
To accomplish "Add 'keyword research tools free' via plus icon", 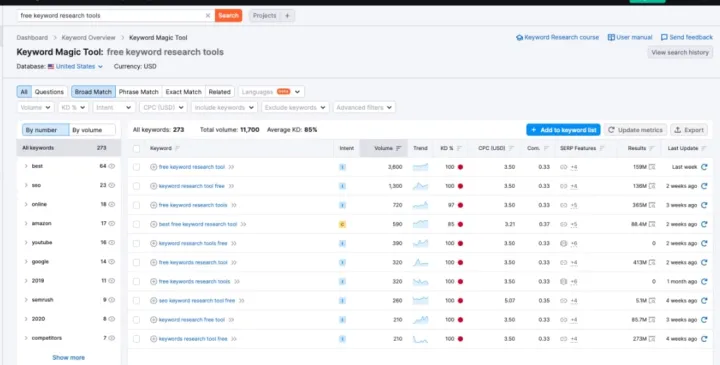I will point(153,243).
